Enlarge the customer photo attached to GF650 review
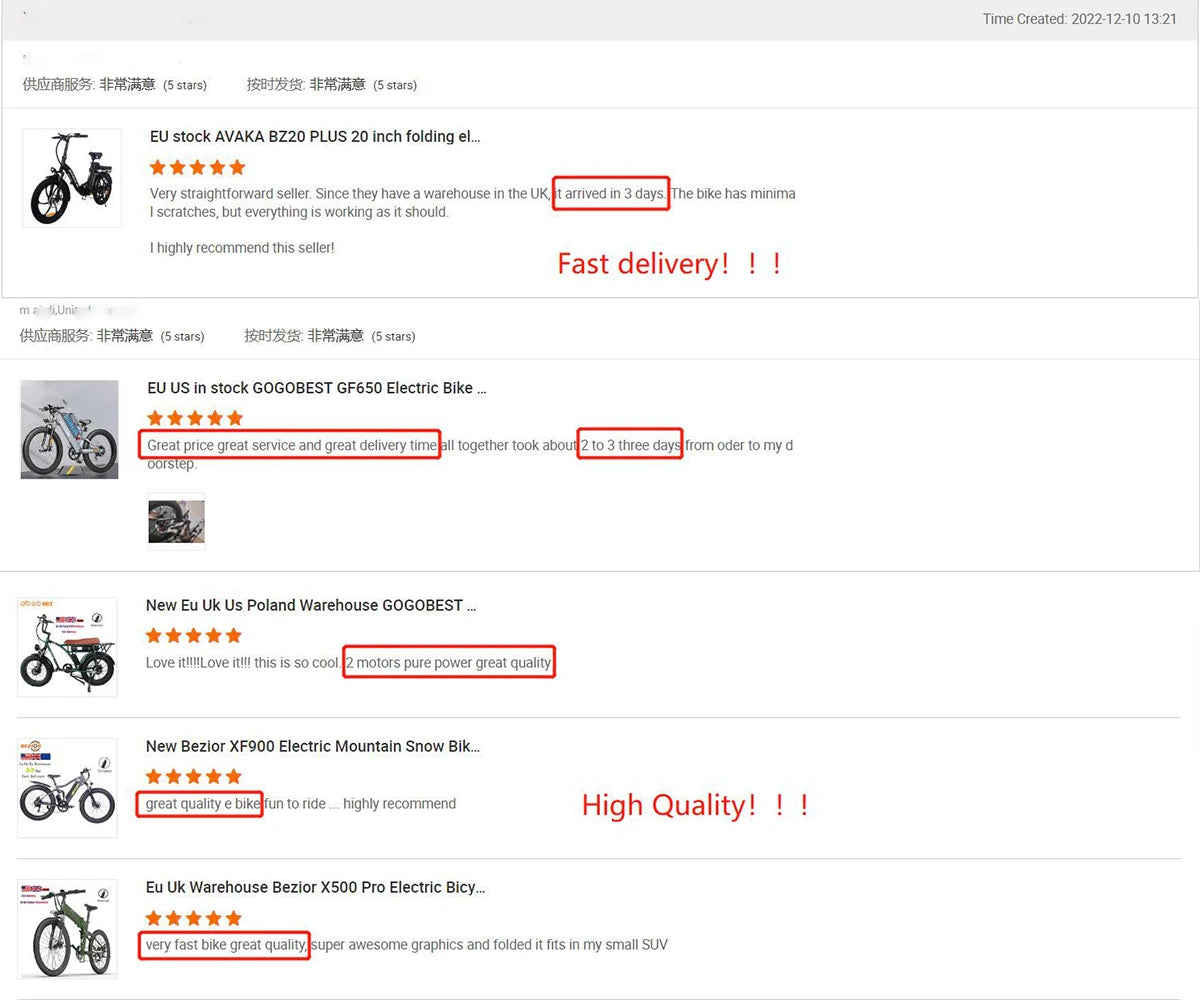Screen dimensions: 1200x1000 (176, 521)
